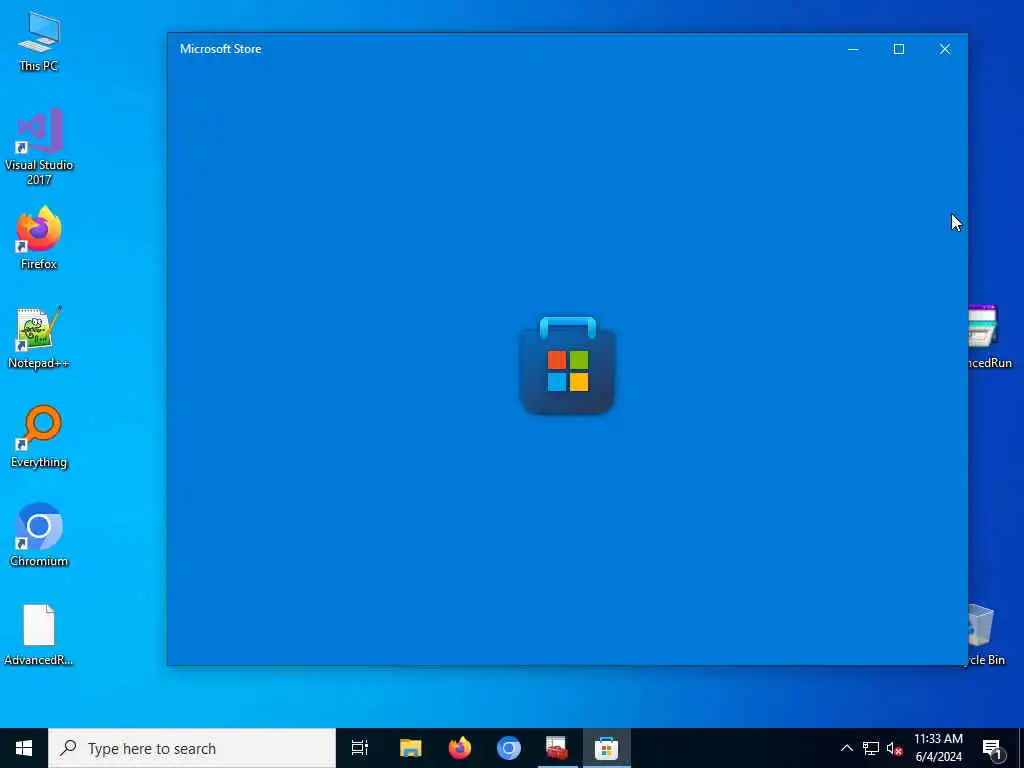Click the Microsoft Store title text
The width and height of the screenshot is (1024, 768).
point(221,49)
